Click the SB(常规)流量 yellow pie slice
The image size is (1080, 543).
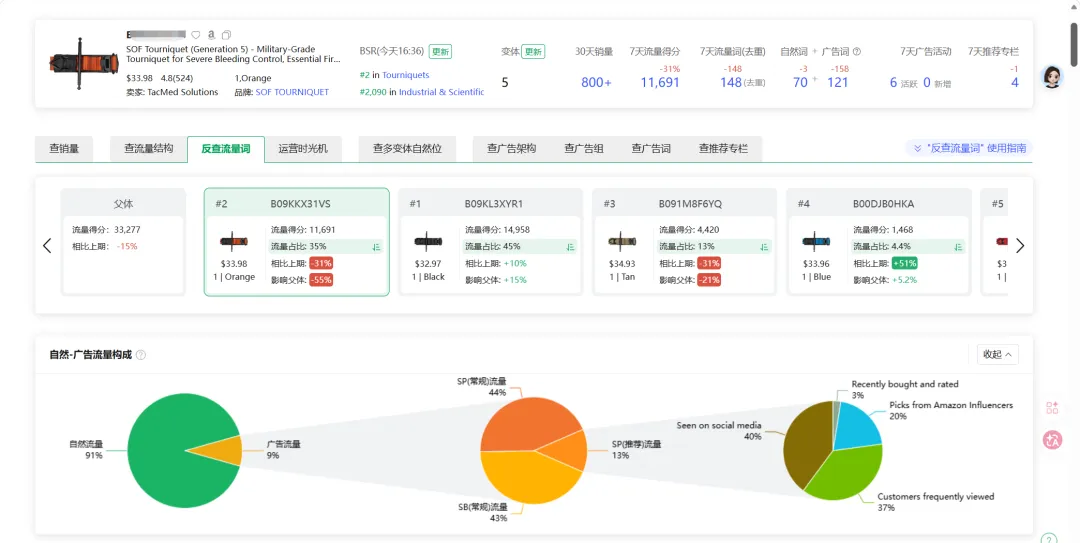click(523, 479)
